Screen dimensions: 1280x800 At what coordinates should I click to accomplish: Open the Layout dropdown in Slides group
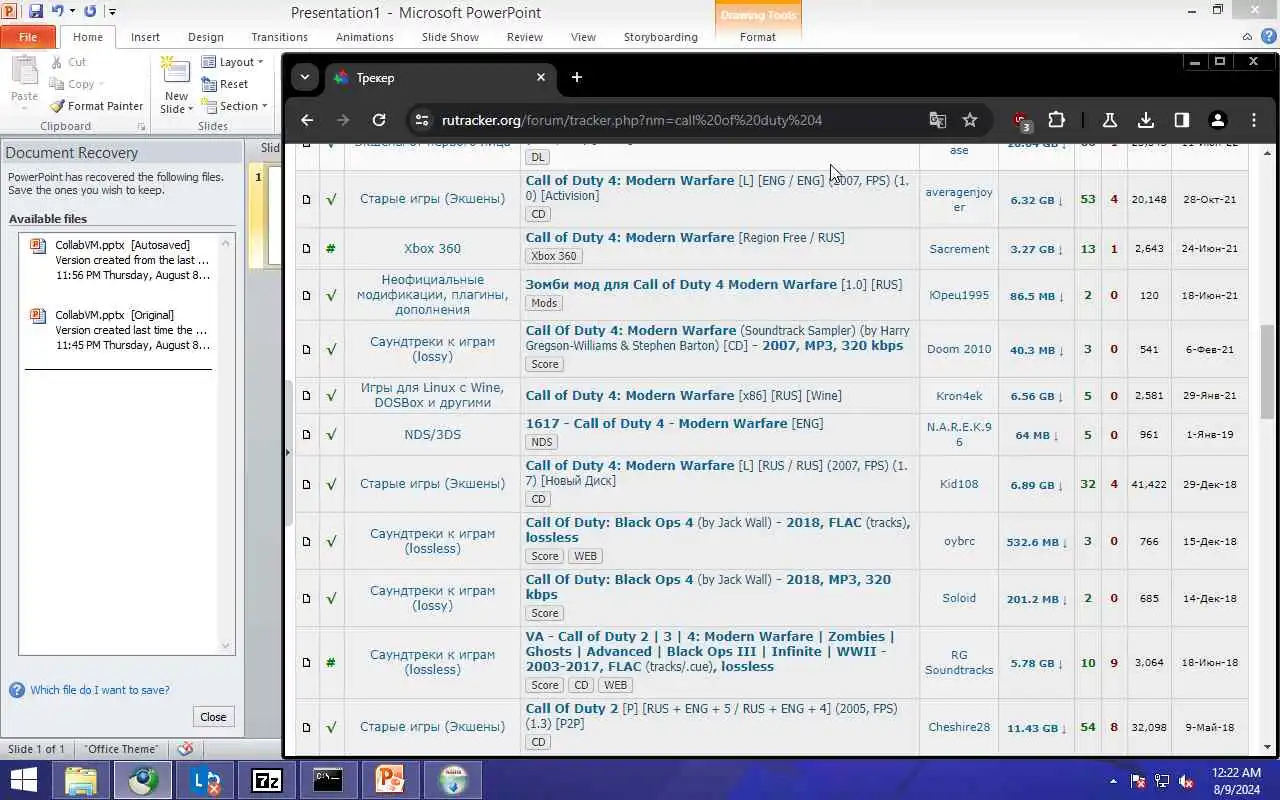(233, 62)
